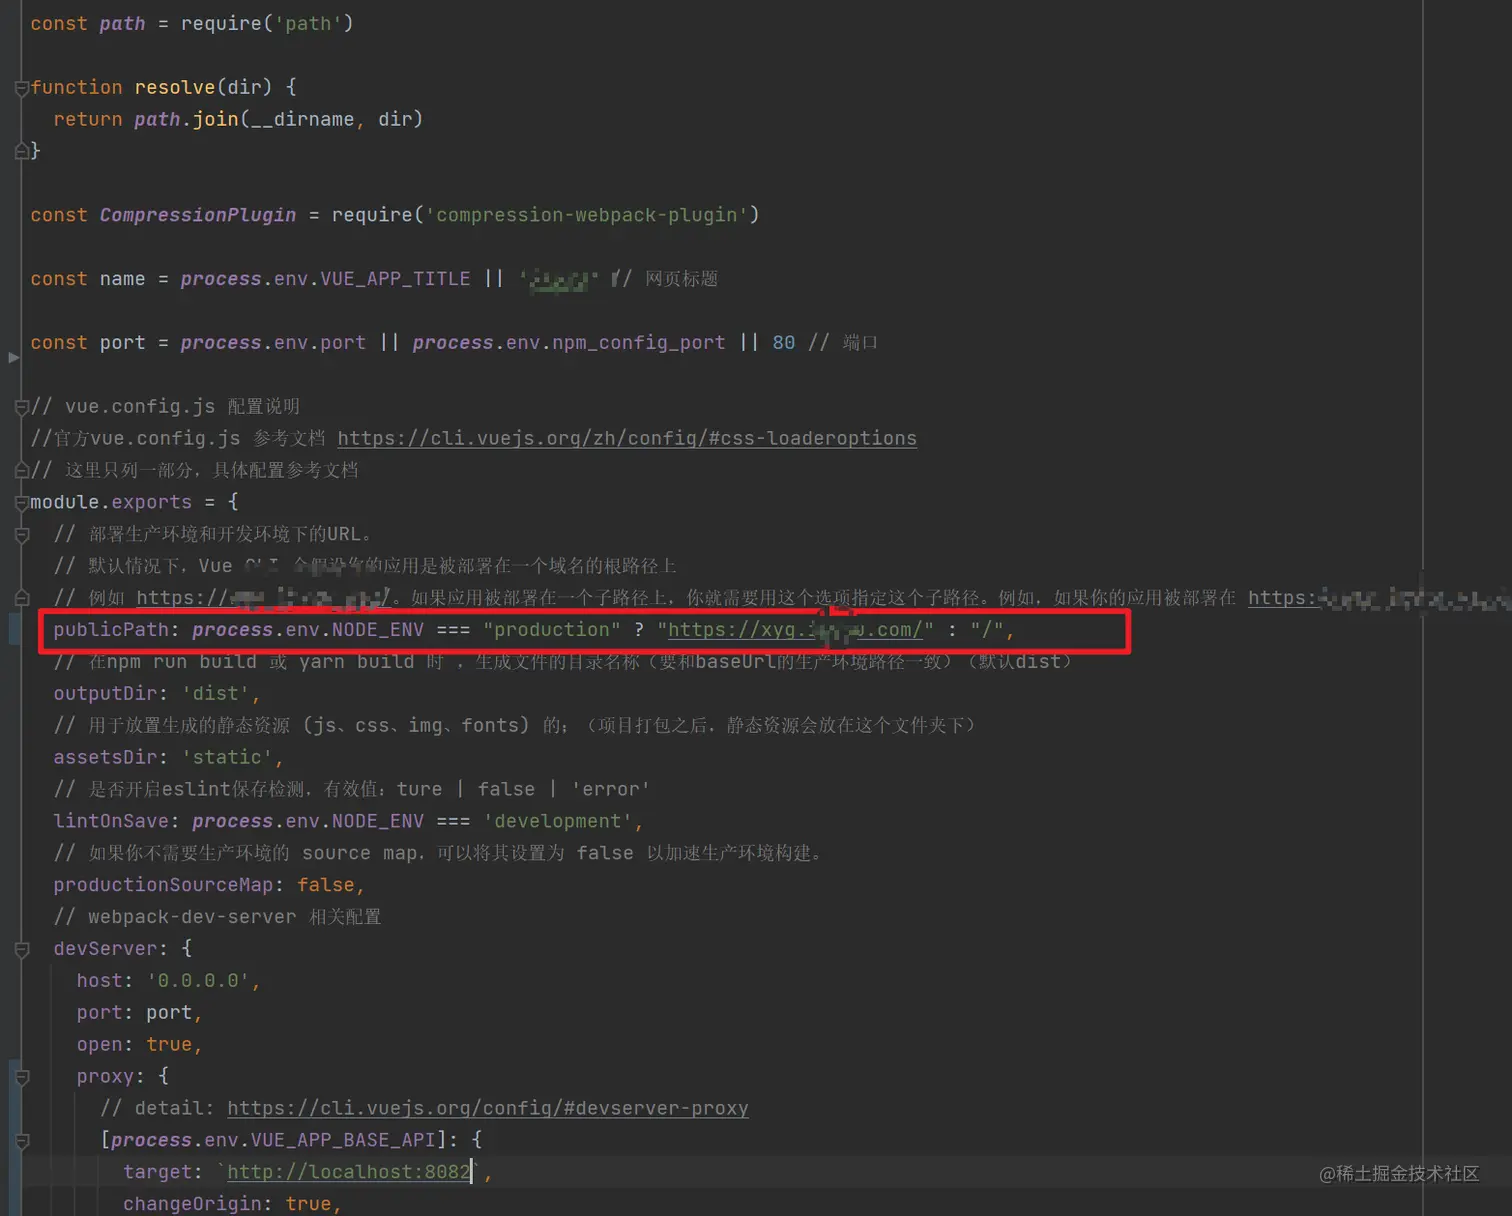
Task: Click fold-end marker at resolve's closing brace
Action: [21, 151]
